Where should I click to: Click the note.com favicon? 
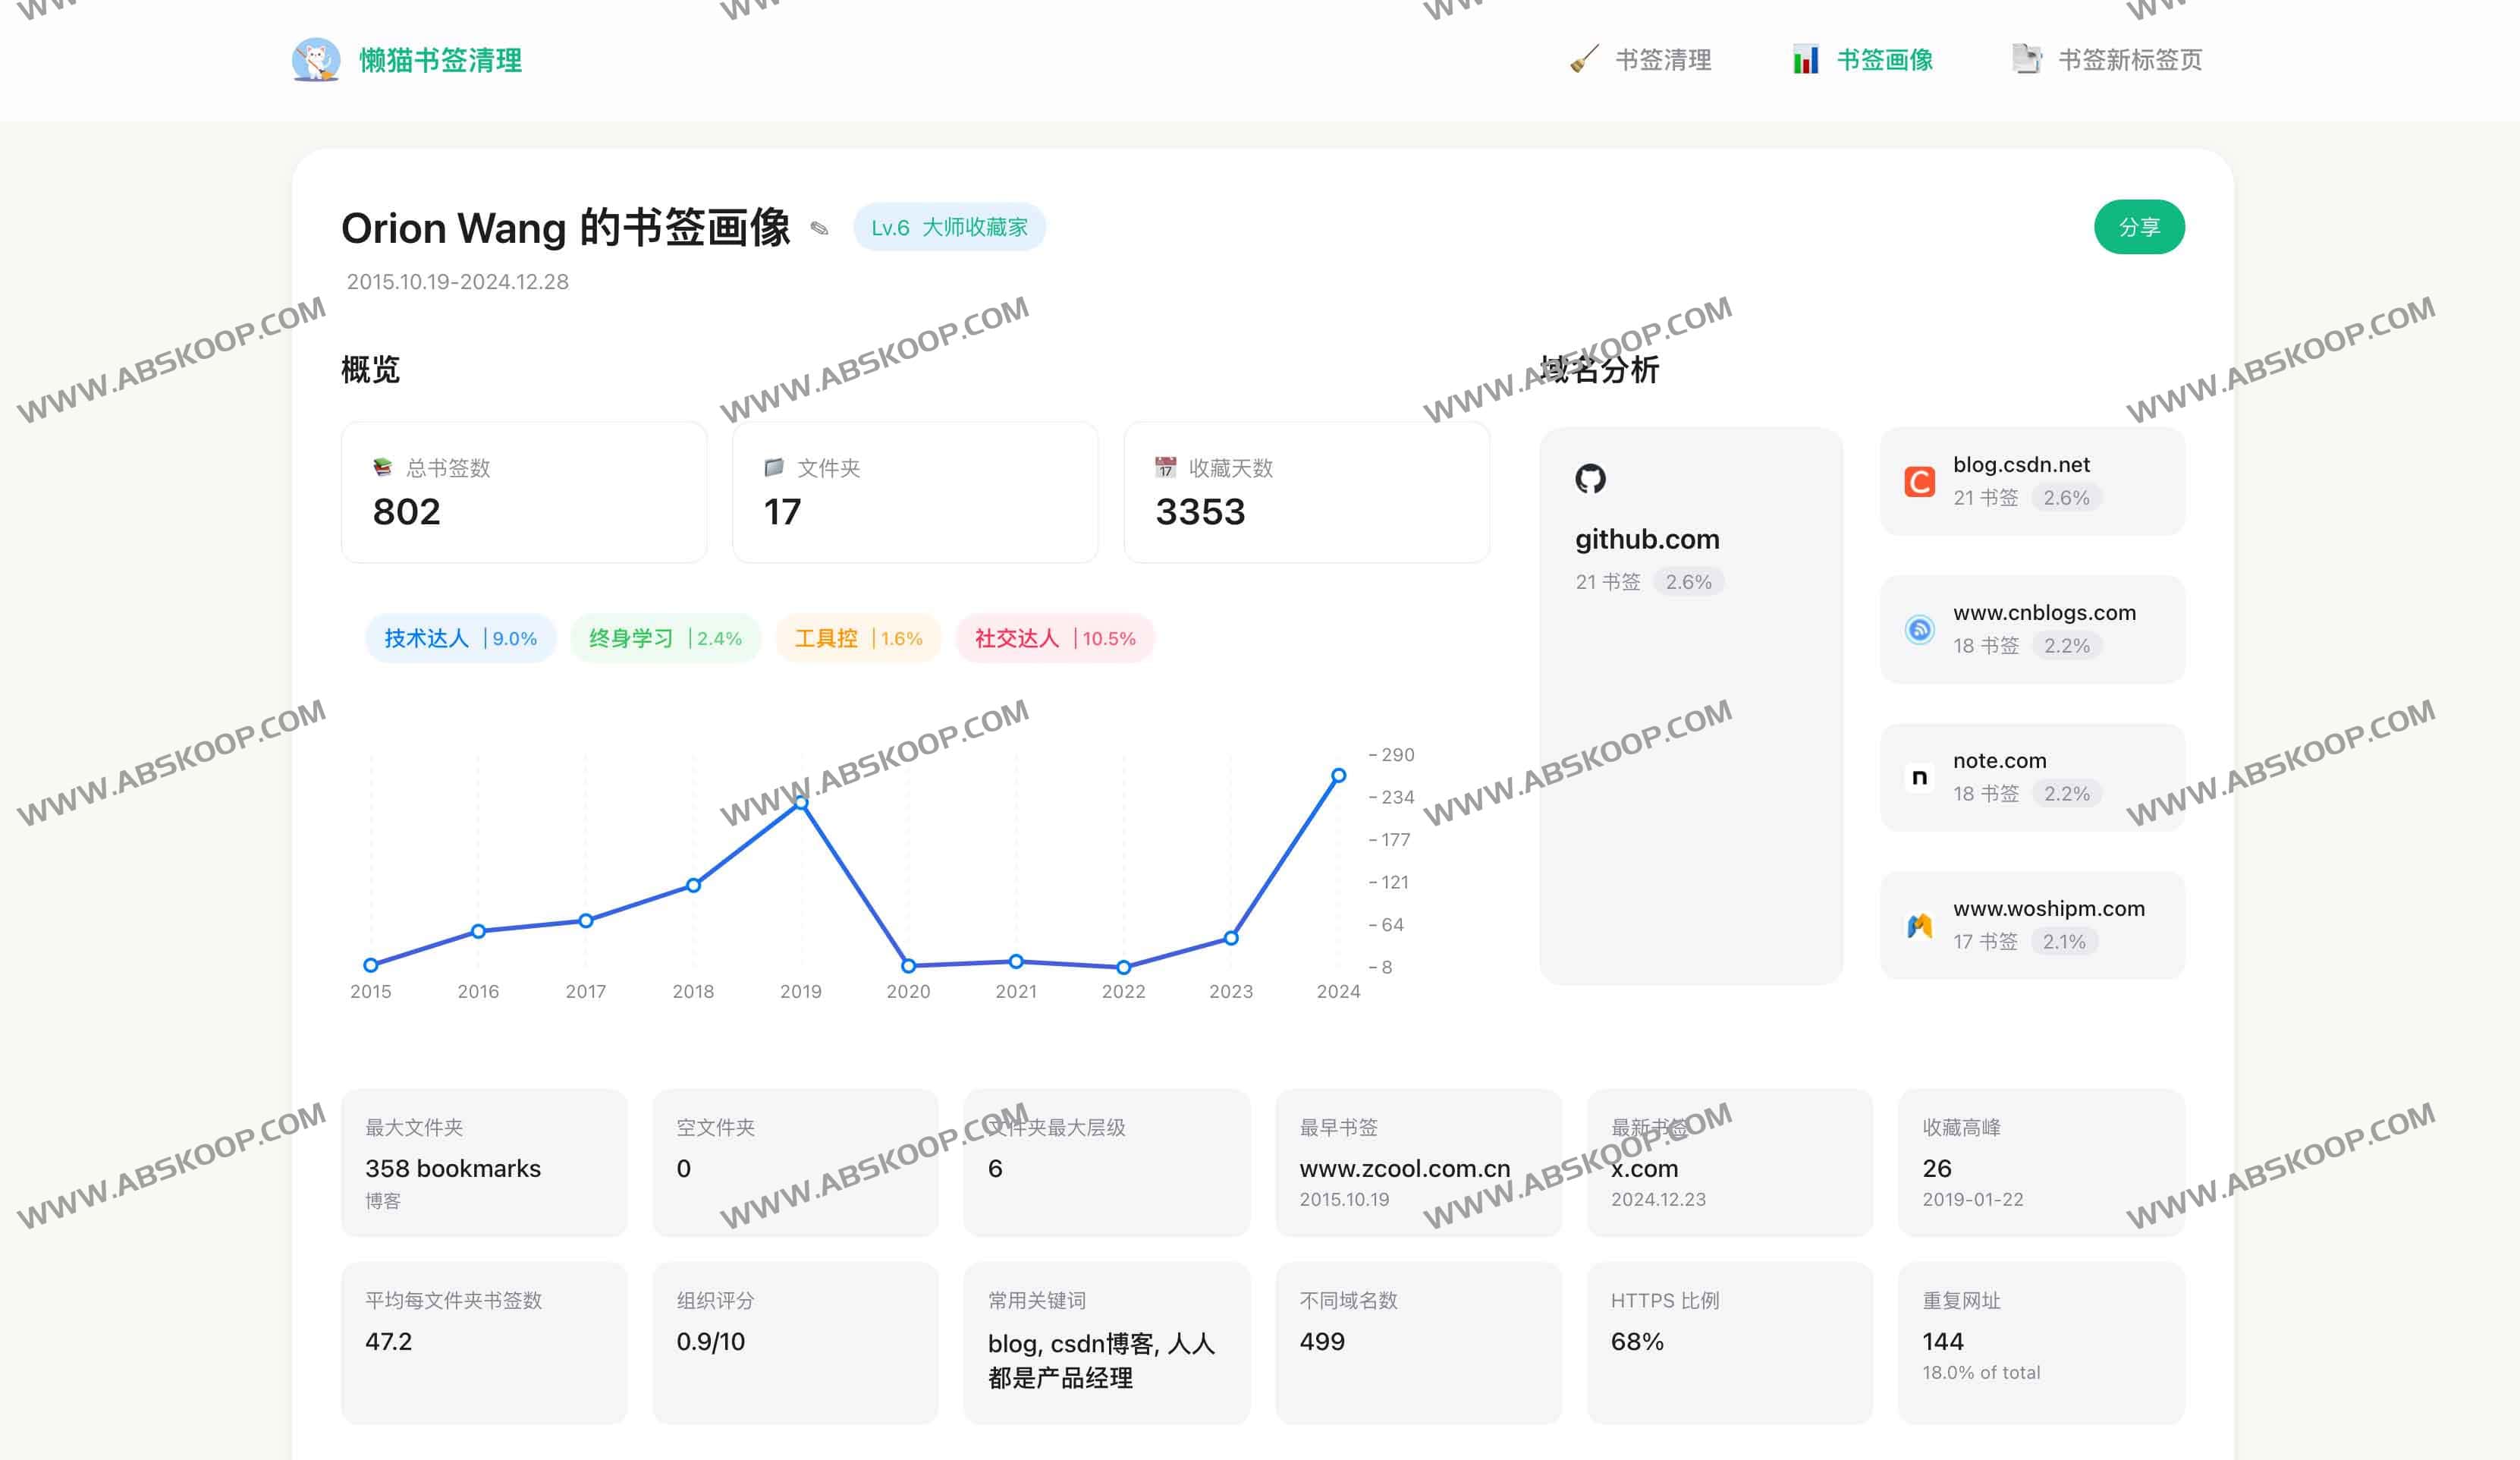(x=1919, y=777)
